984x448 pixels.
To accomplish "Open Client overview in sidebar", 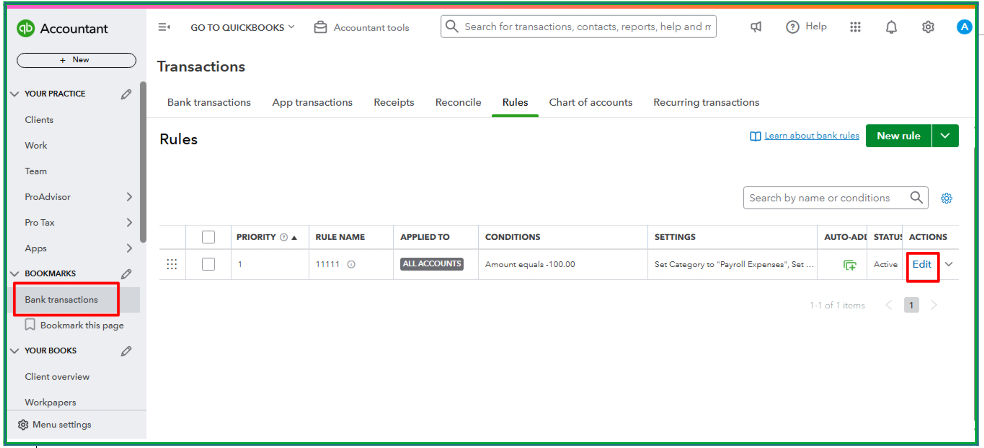I will click(x=57, y=377).
